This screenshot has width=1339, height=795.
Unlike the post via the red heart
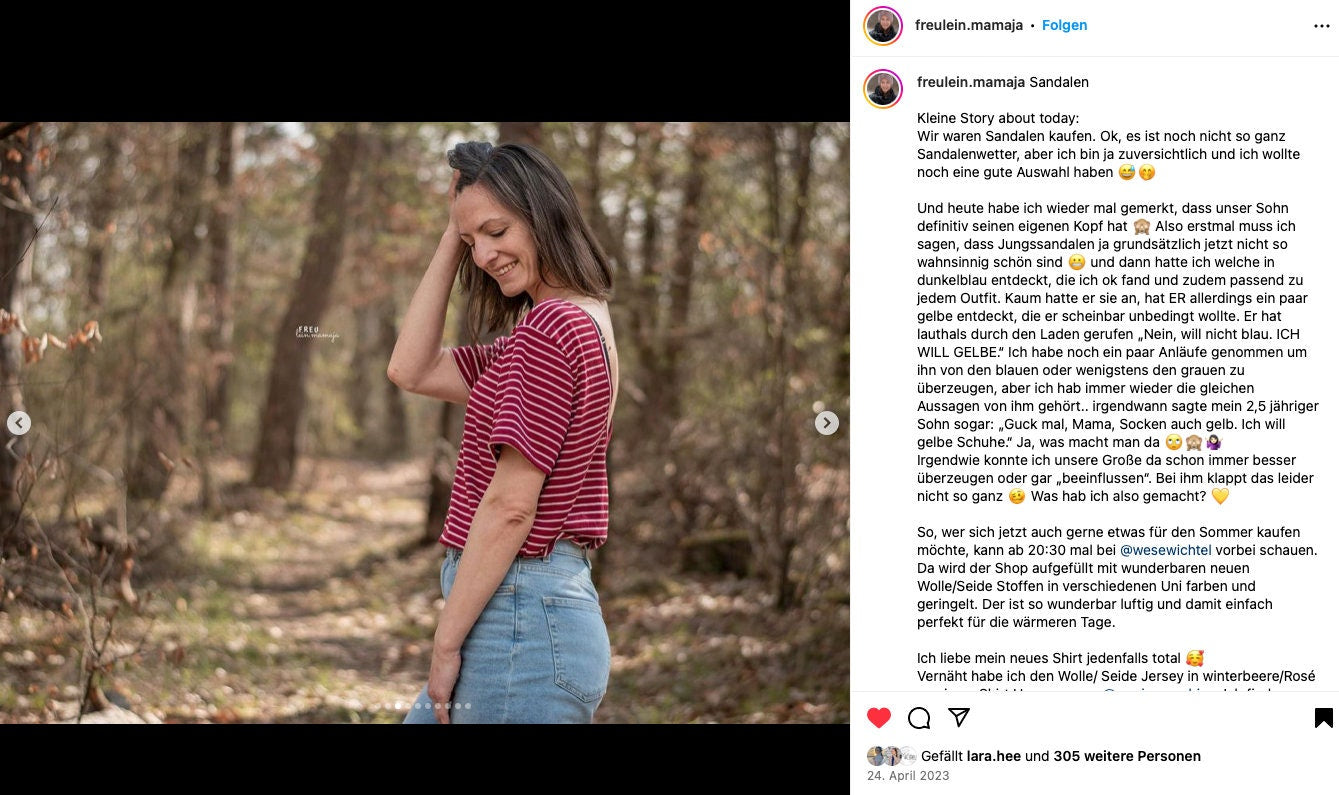pyautogui.click(x=879, y=718)
